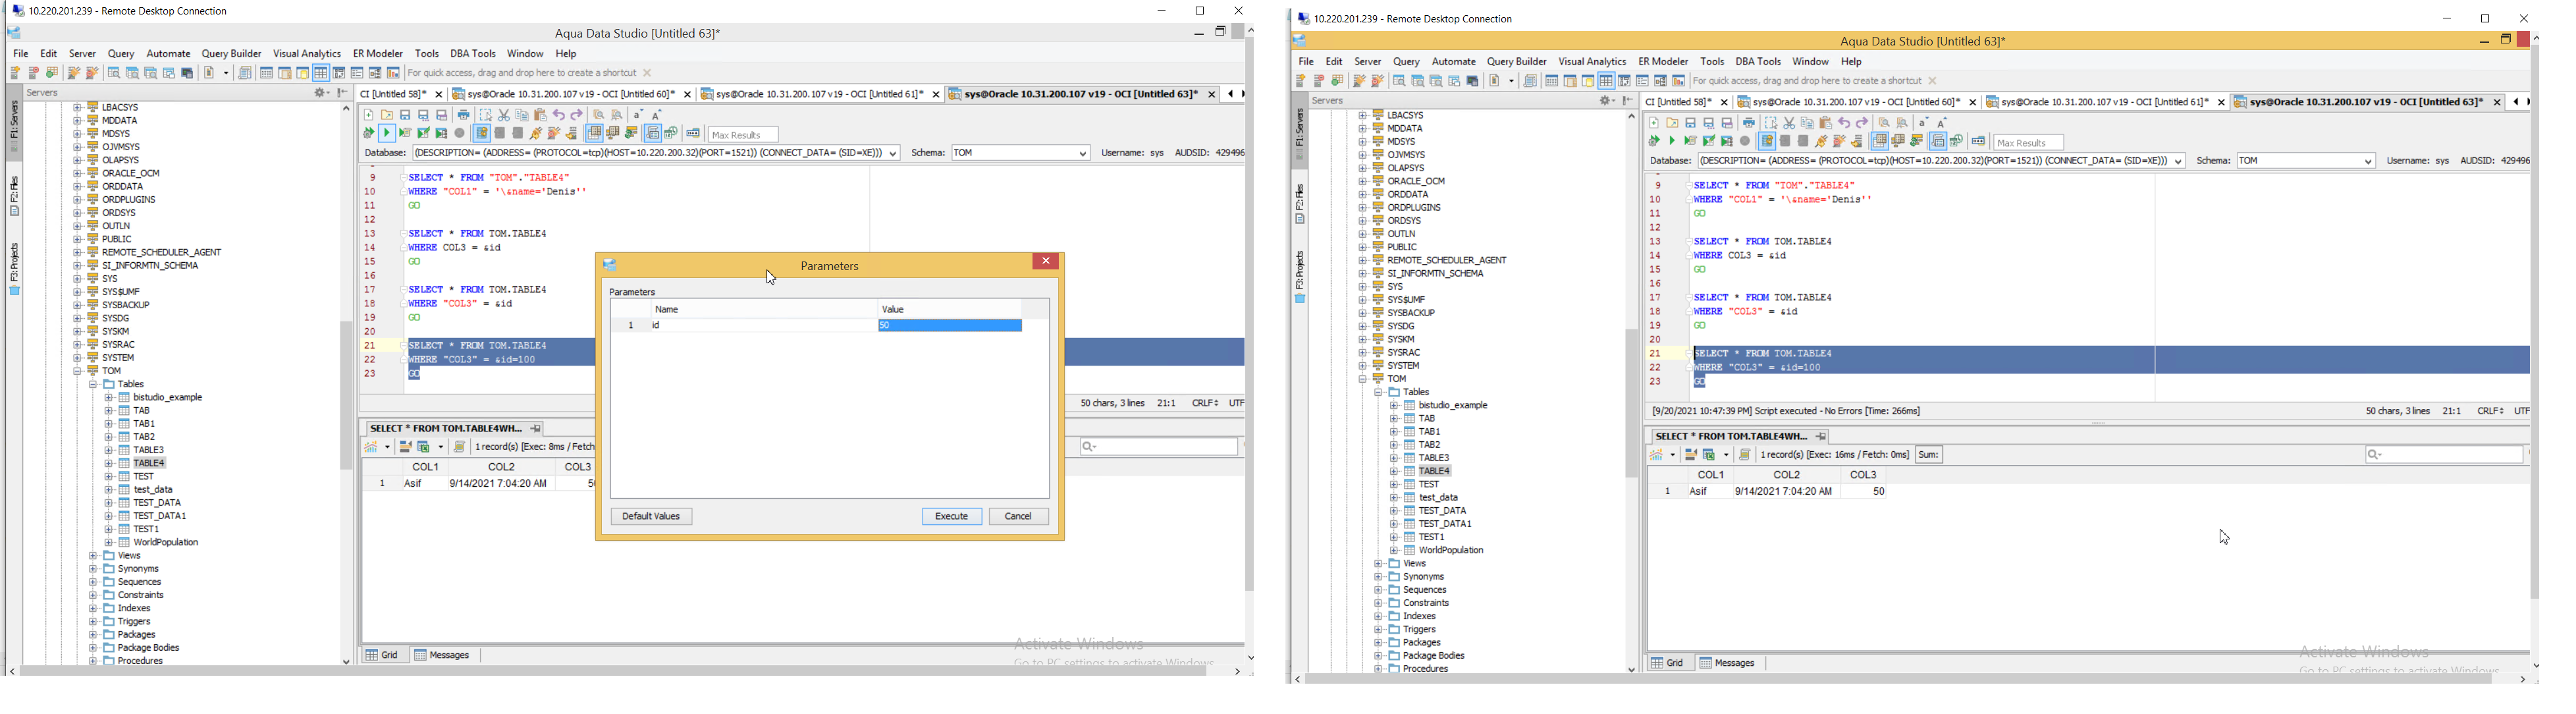This screenshot has width=2576, height=714.
Task: Toggle grid results display button, left window toolbar
Action: pyautogui.click(x=594, y=133)
